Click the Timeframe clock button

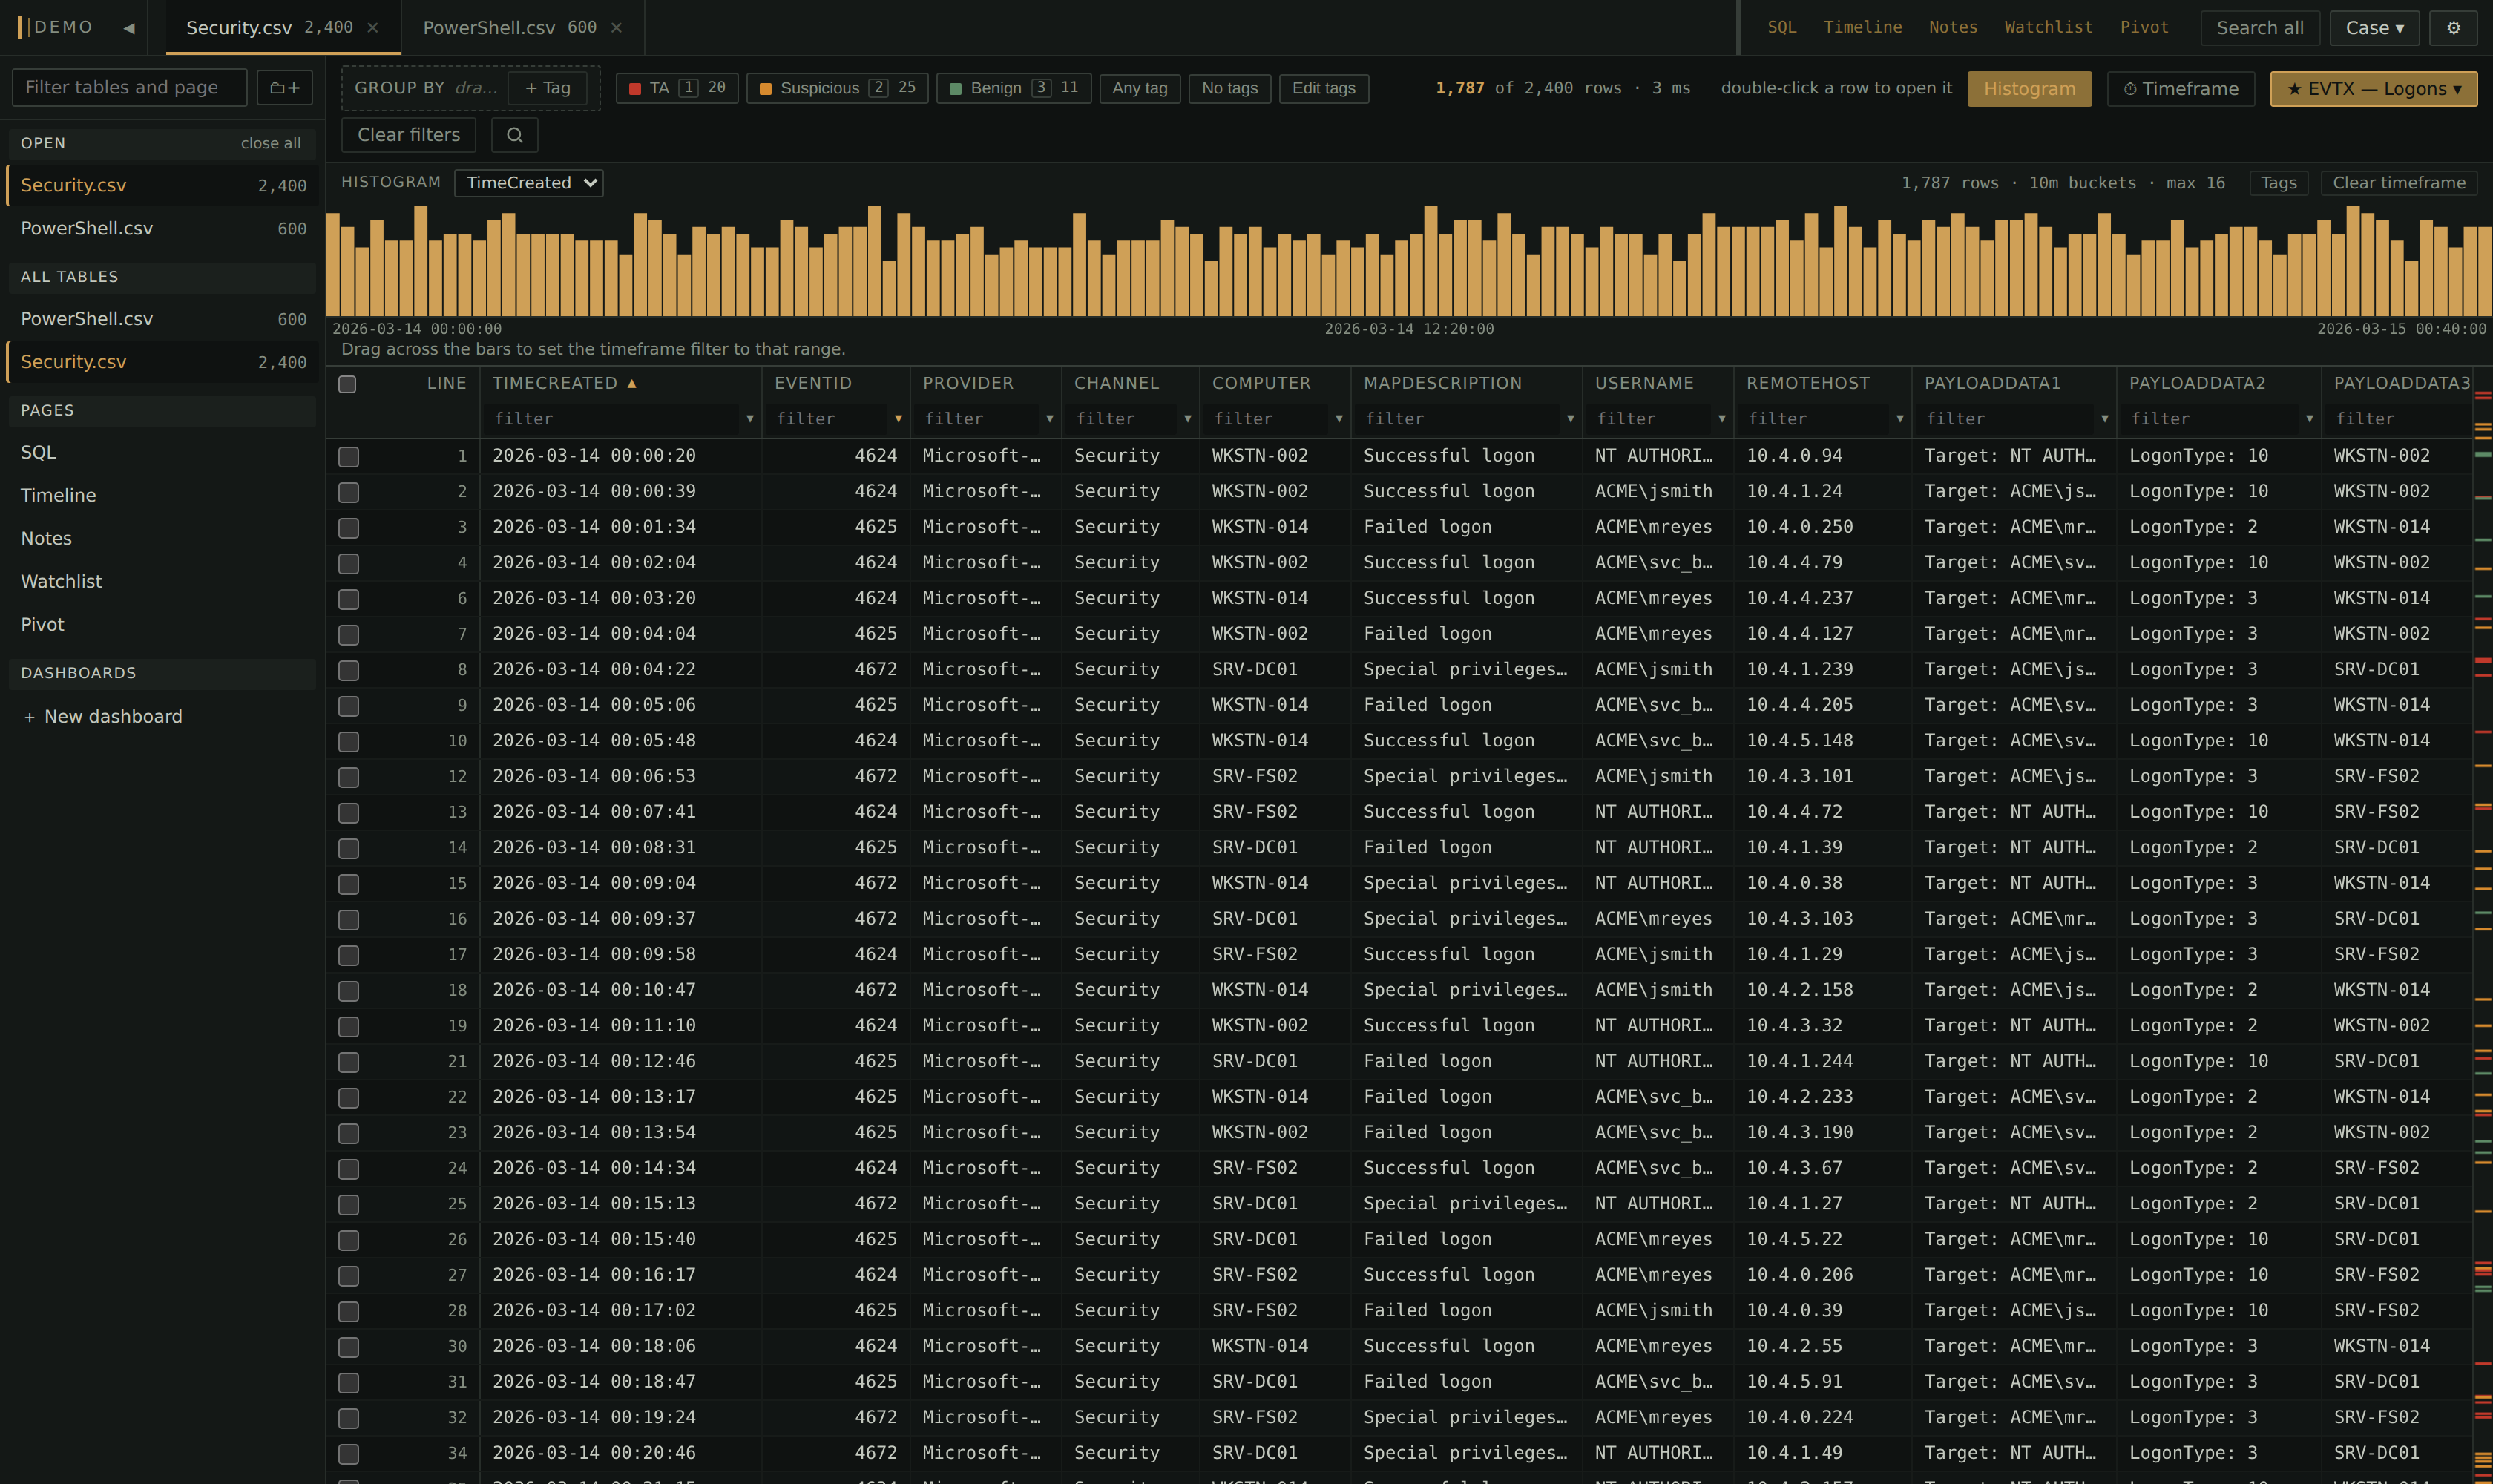point(2180,89)
